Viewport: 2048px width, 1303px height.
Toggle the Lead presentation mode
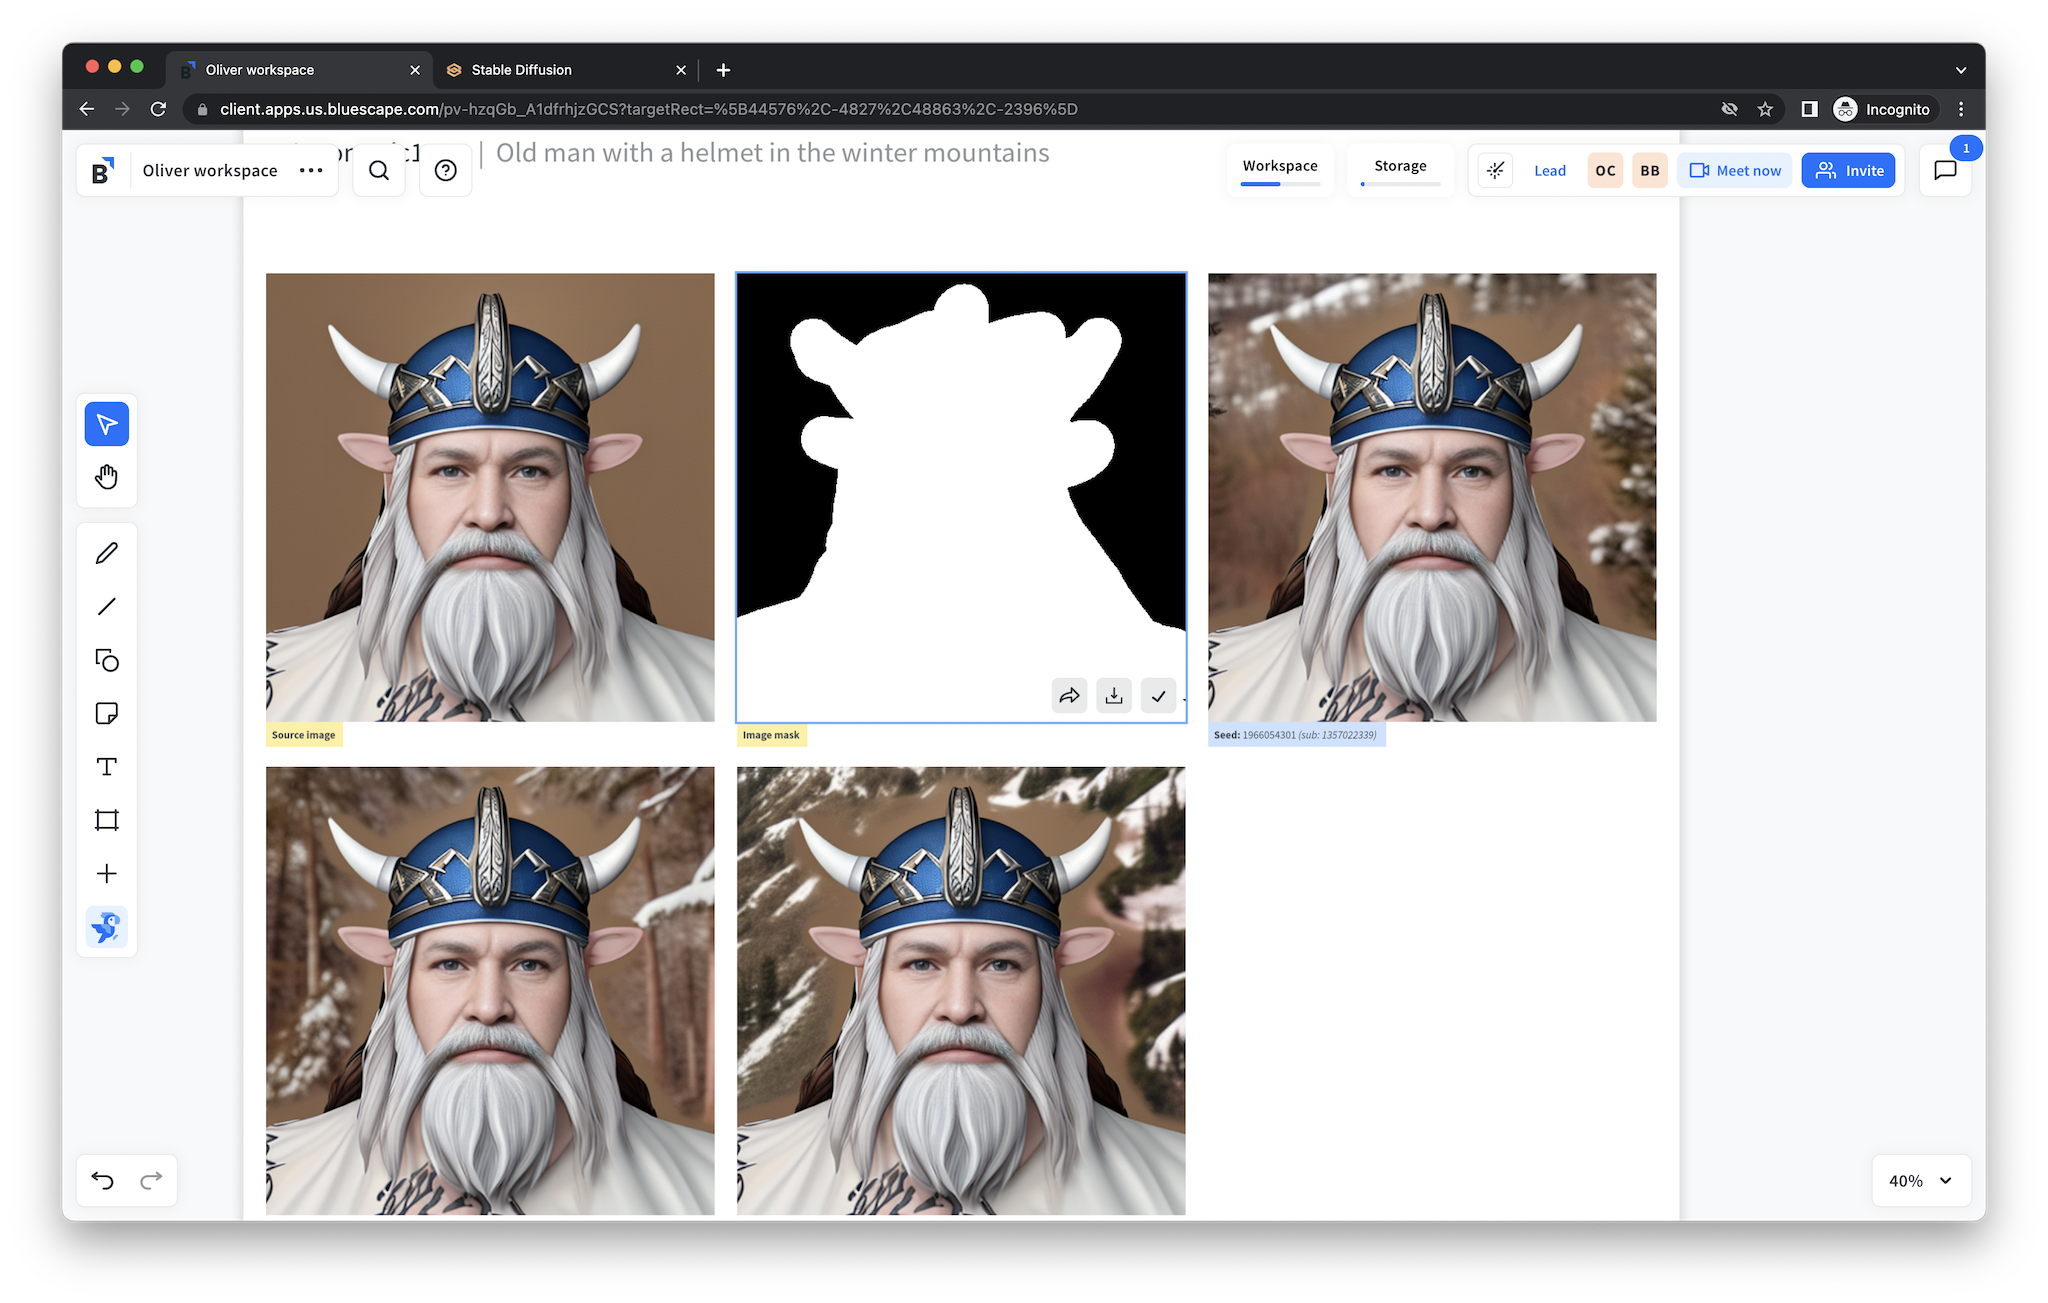[1549, 171]
